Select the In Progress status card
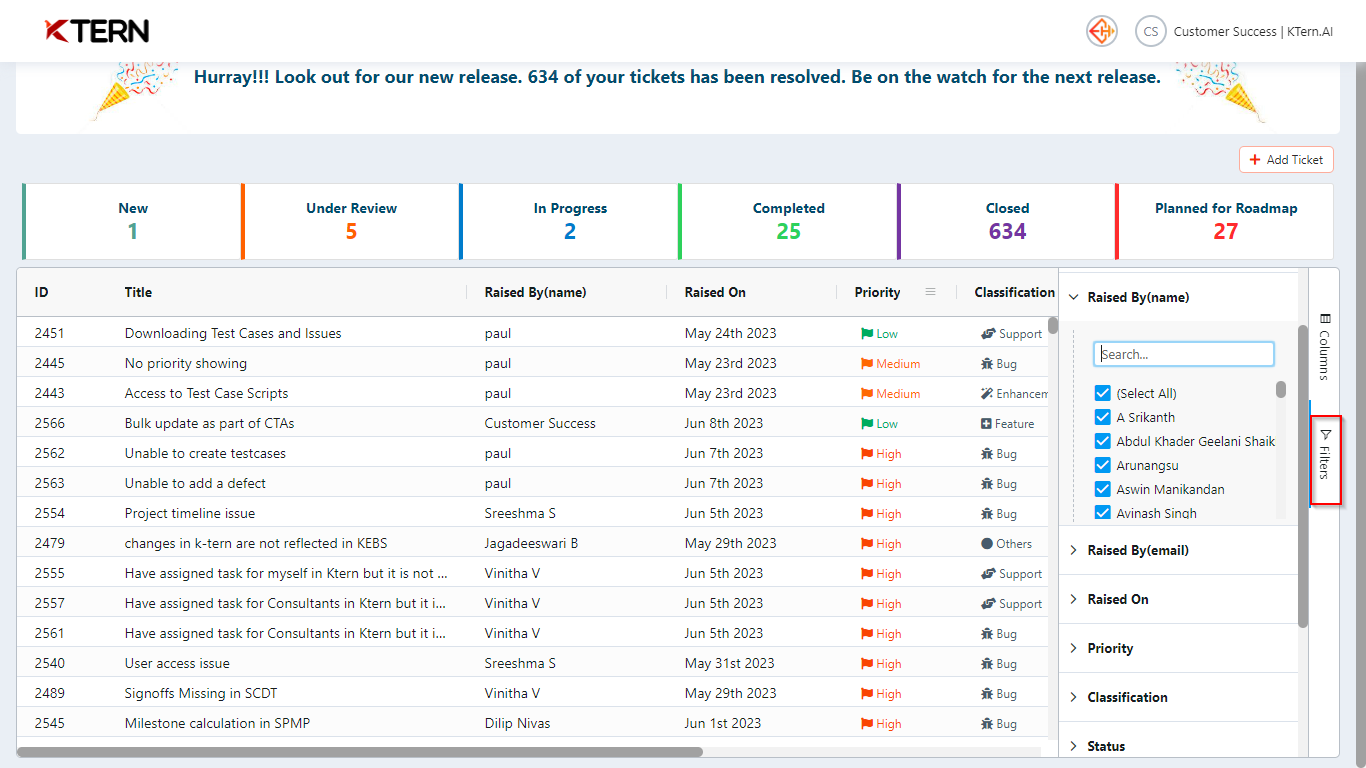Image resolution: width=1366 pixels, height=768 pixels. tap(570, 221)
